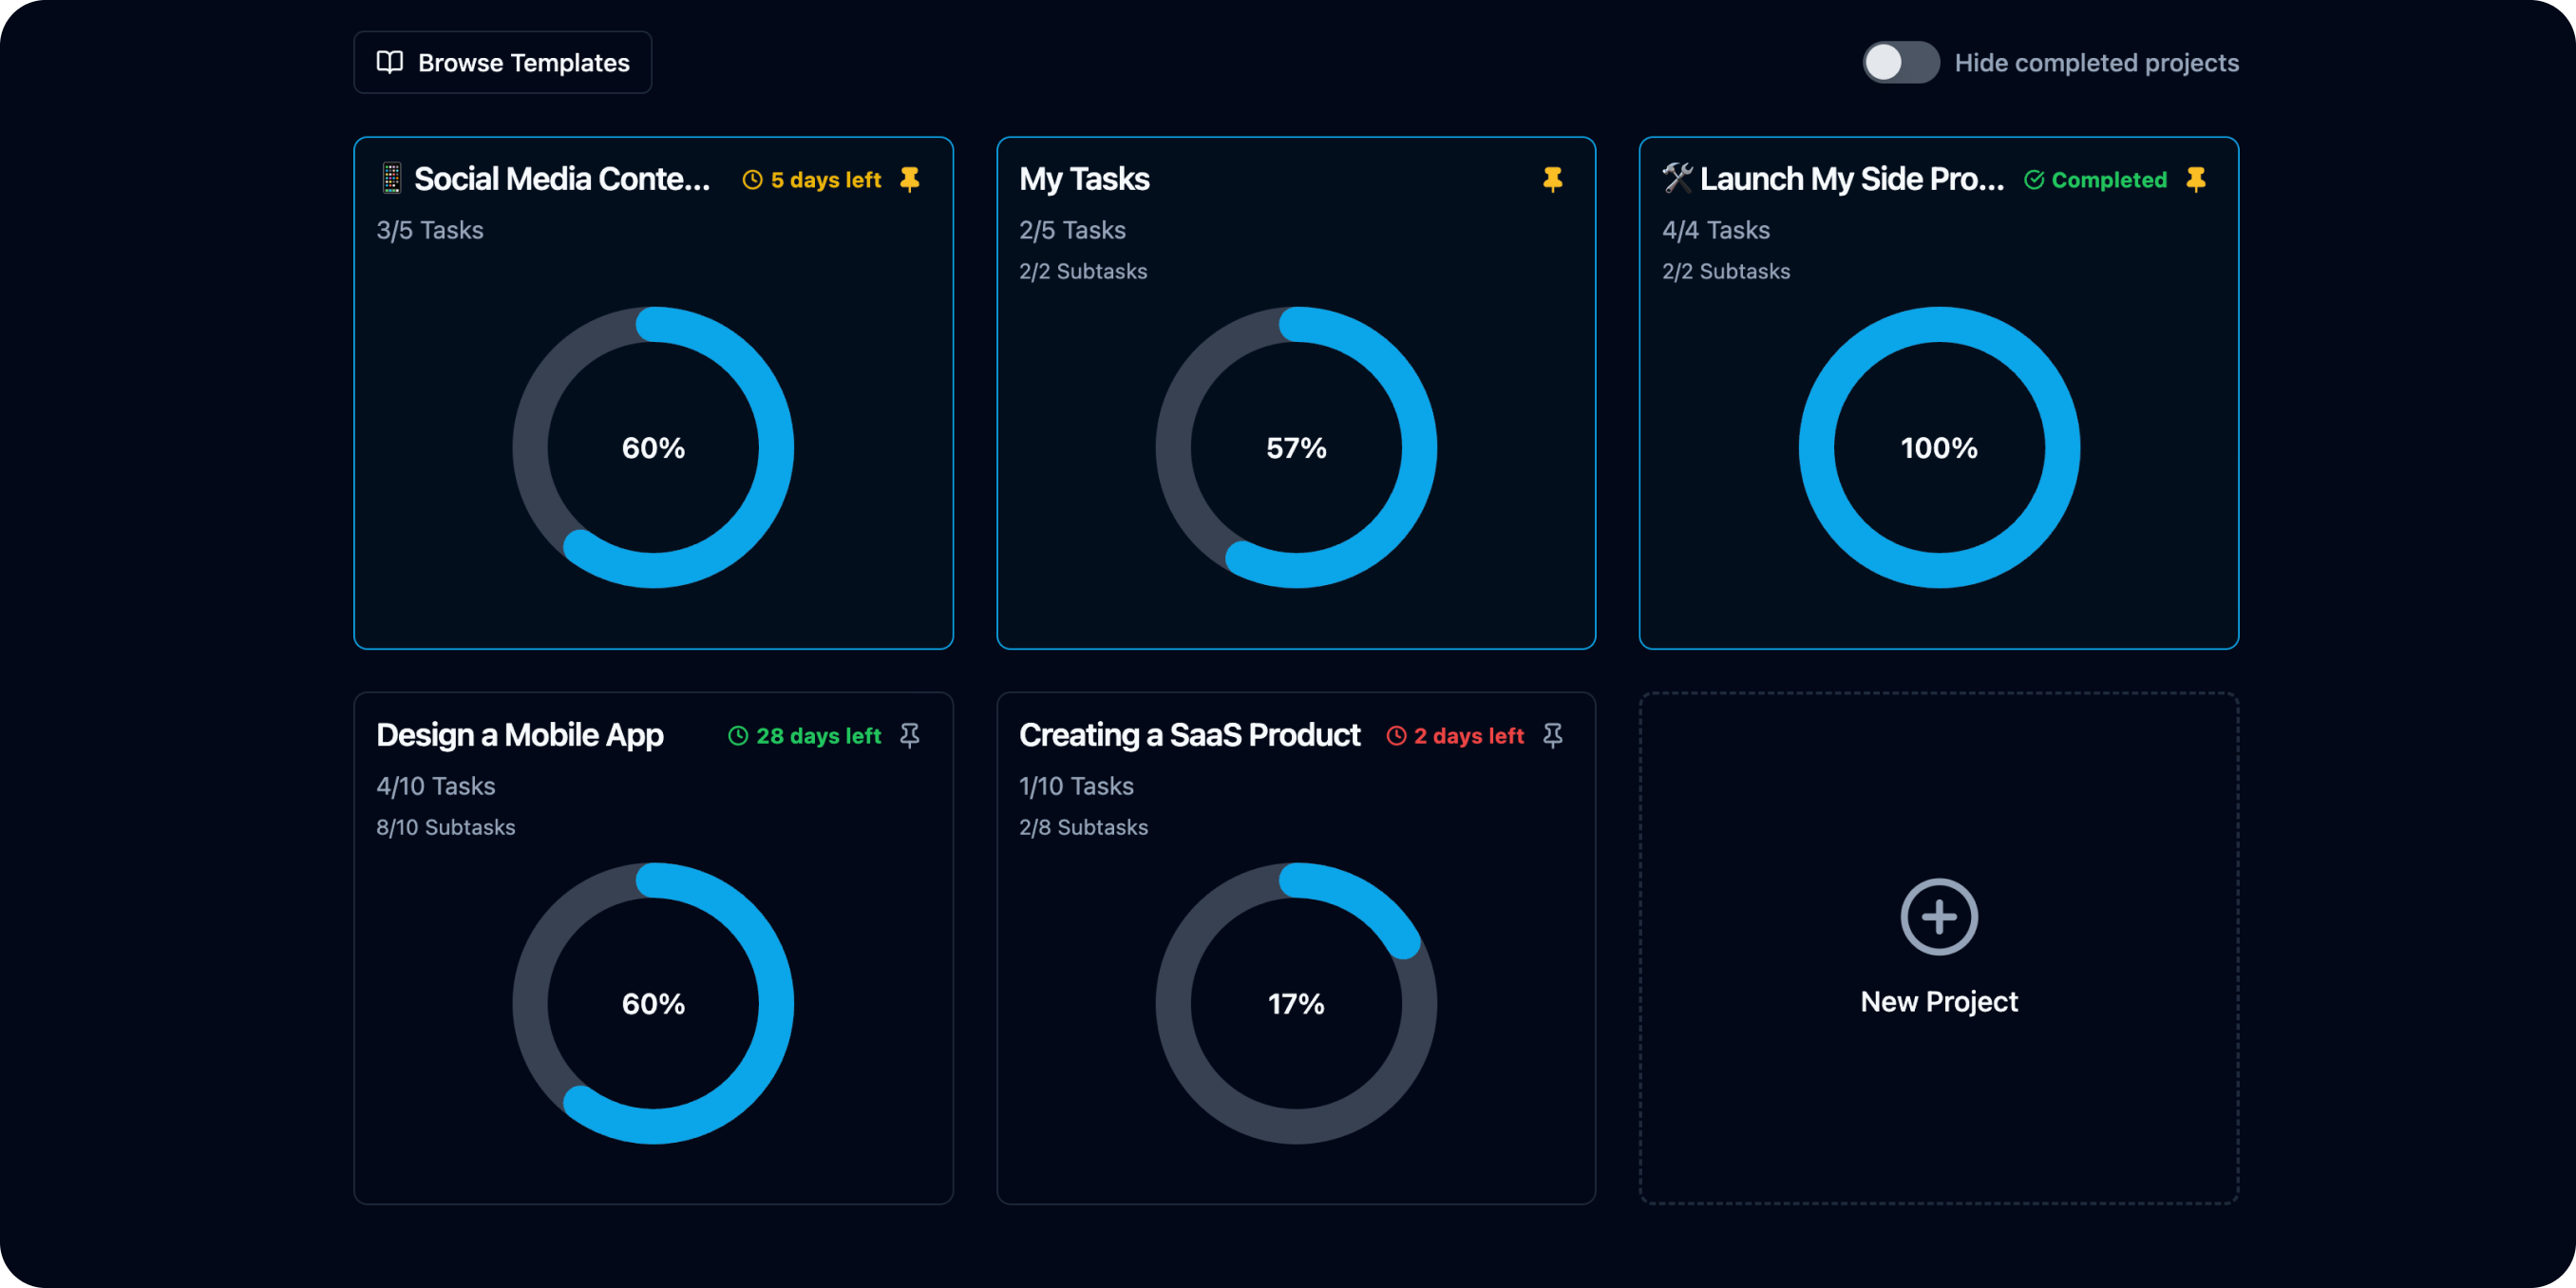Pin the Design a Mobile App project
The image size is (2576, 1288).
click(x=909, y=736)
